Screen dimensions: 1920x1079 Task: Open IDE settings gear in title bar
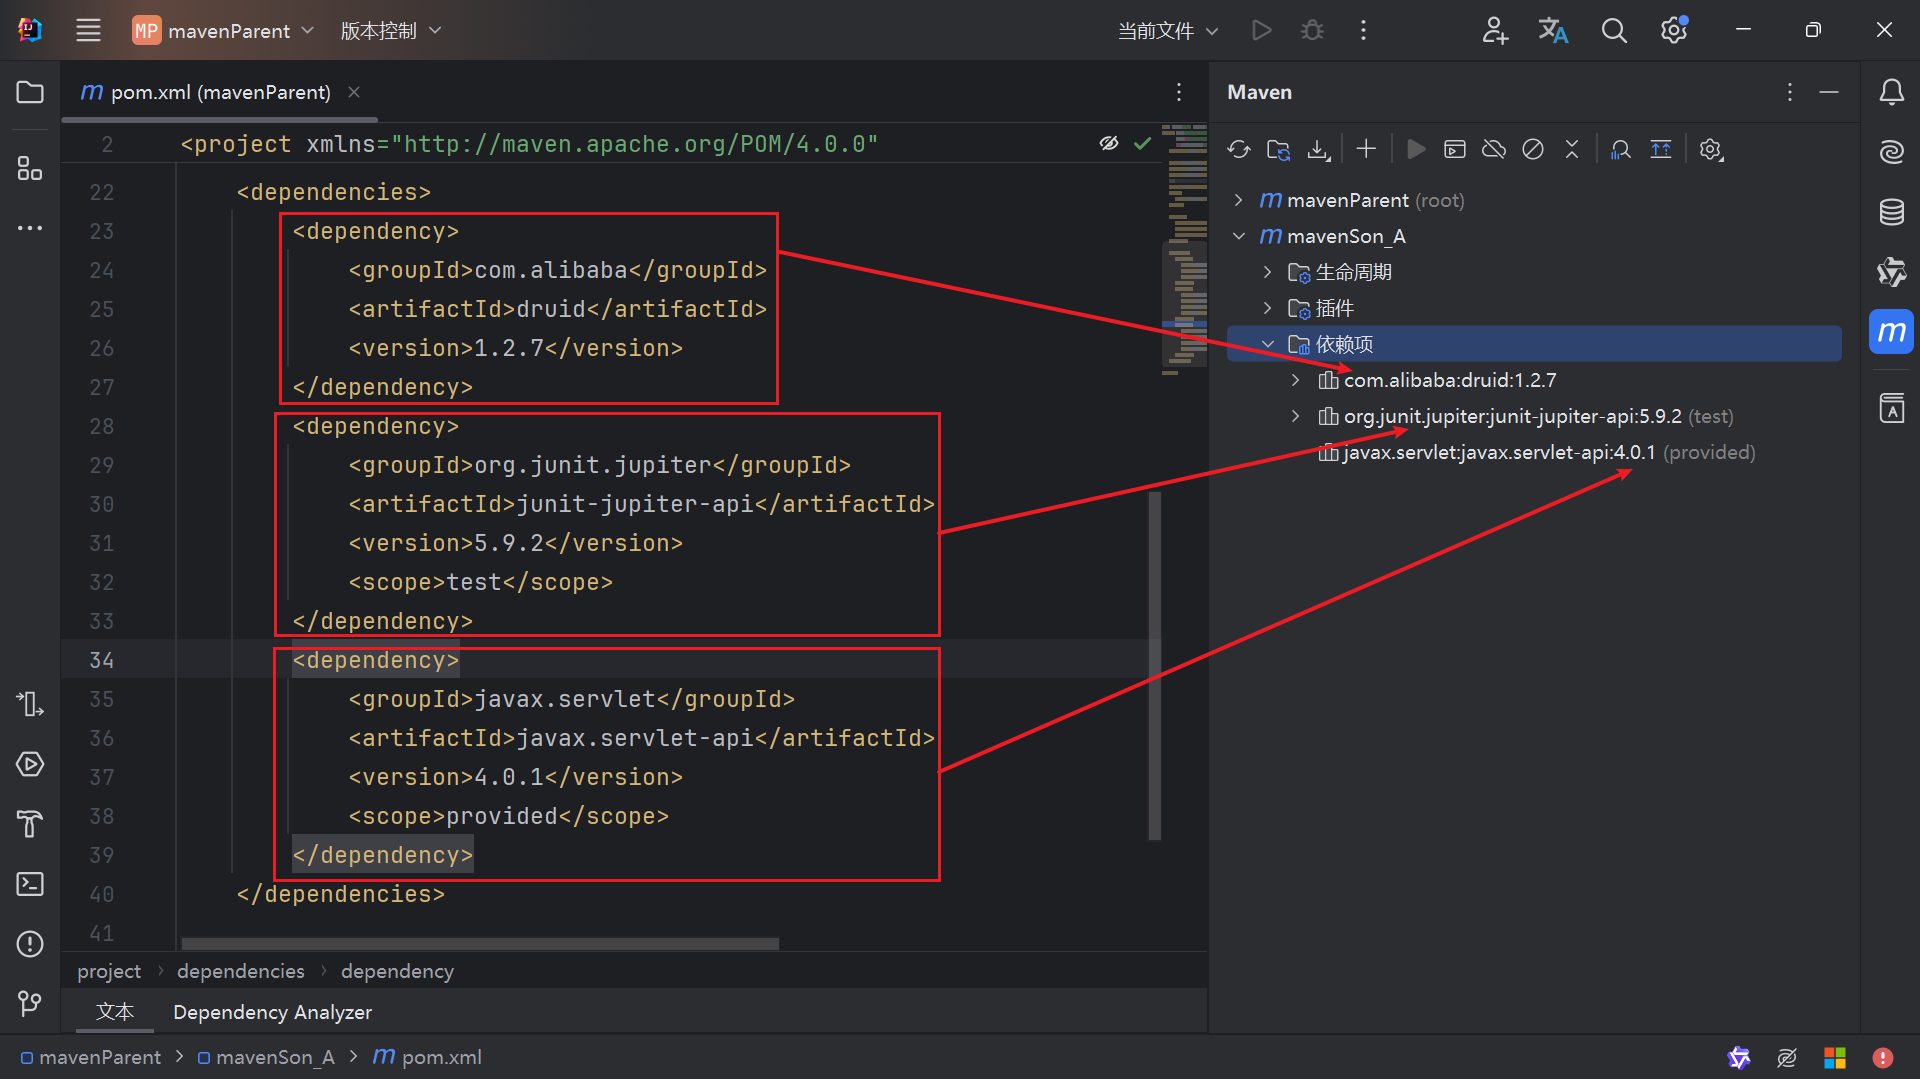(1674, 30)
